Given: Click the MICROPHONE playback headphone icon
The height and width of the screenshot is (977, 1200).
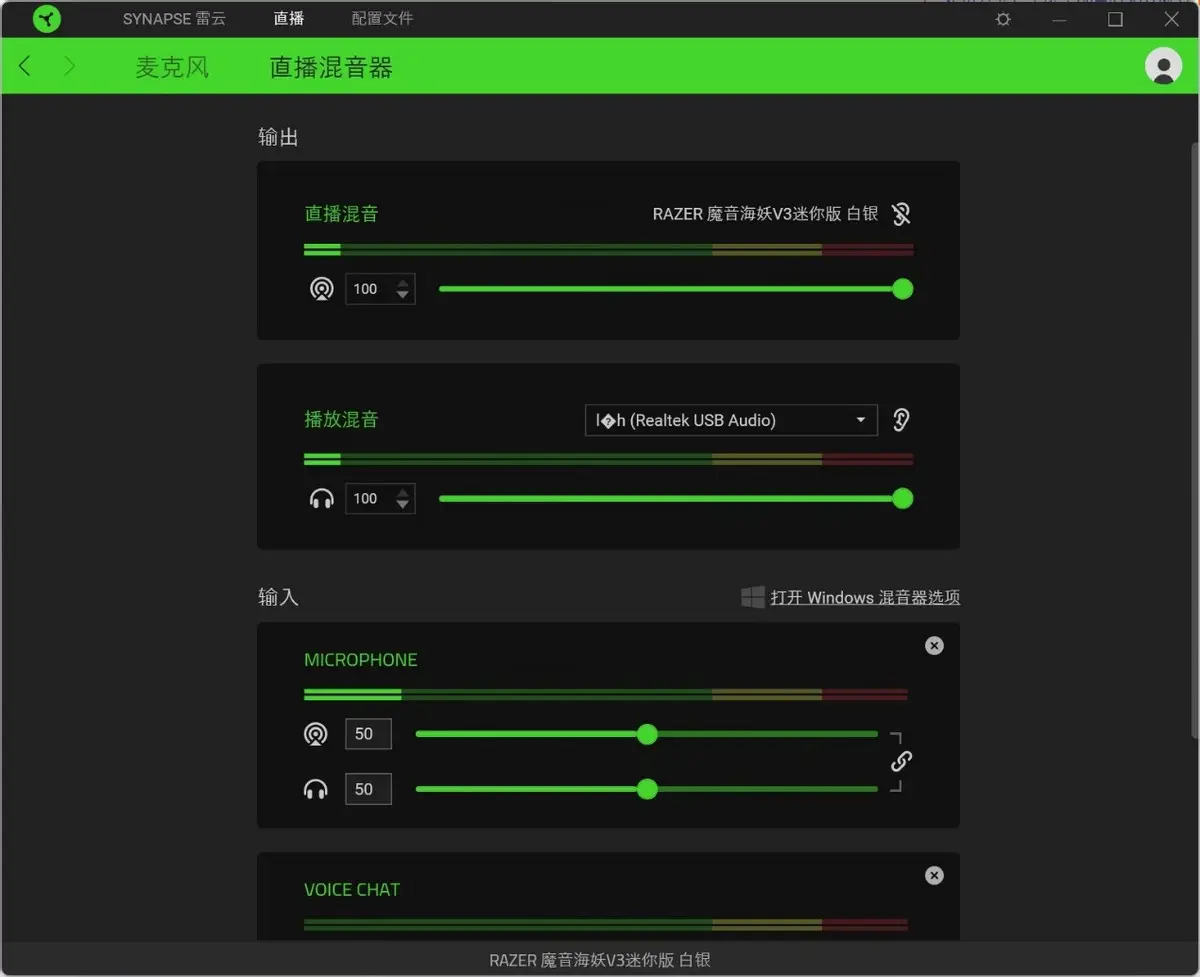Looking at the screenshot, I should click(315, 790).
